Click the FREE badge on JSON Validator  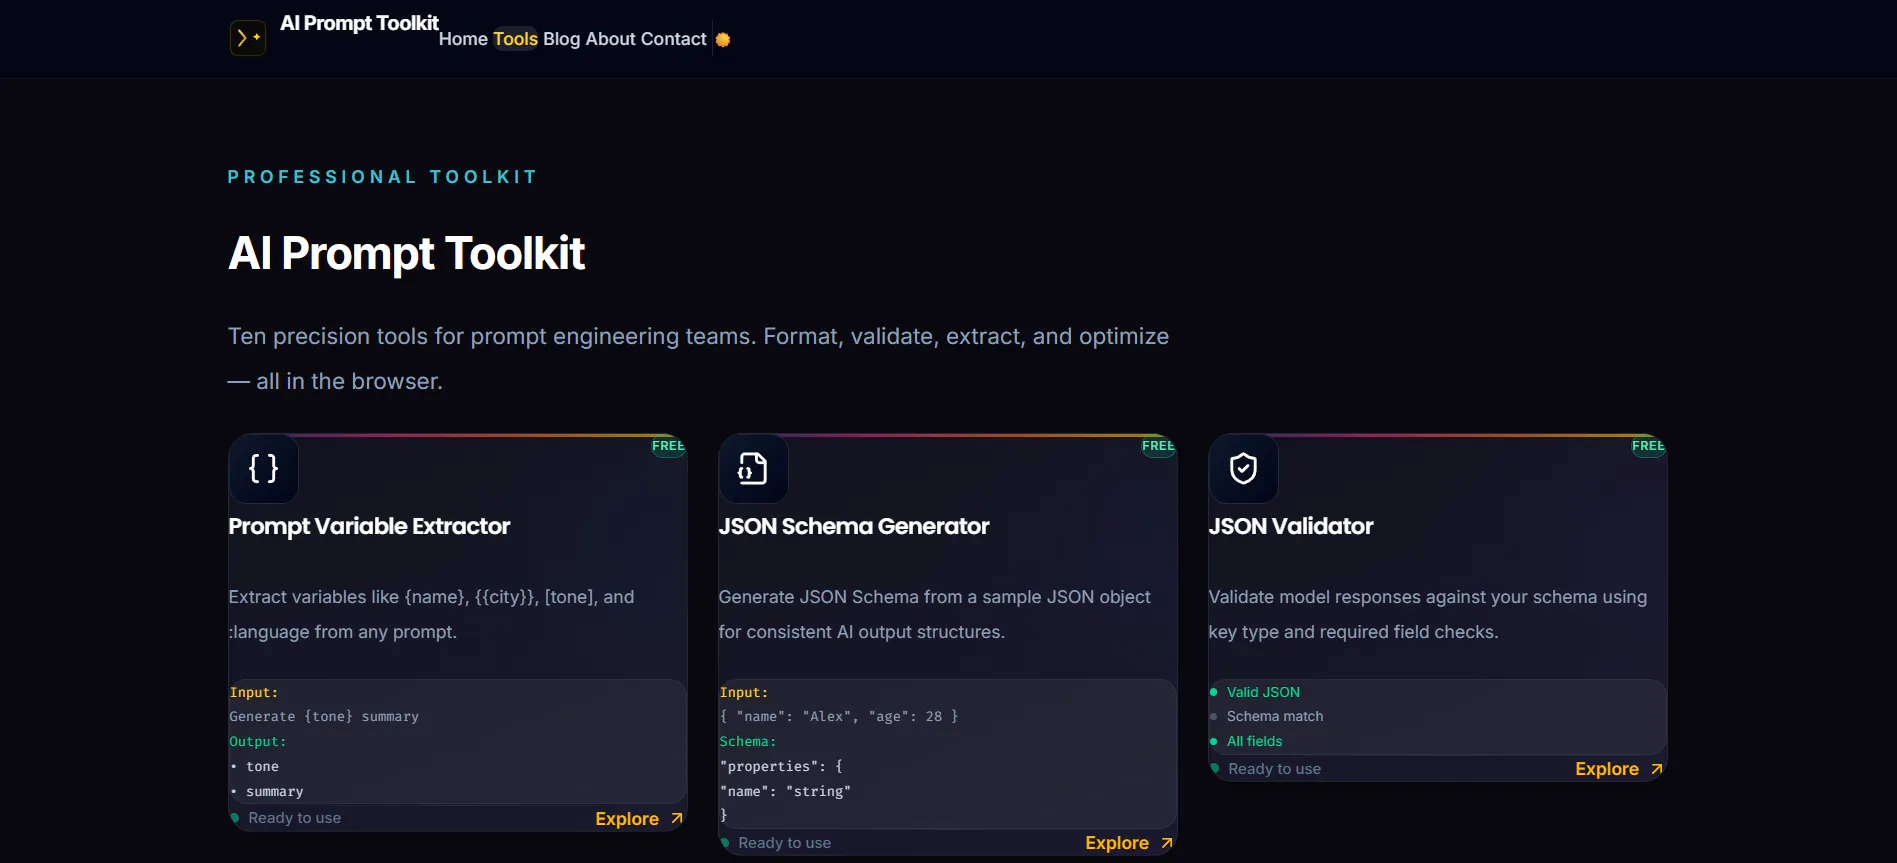tap(1648, 446)
